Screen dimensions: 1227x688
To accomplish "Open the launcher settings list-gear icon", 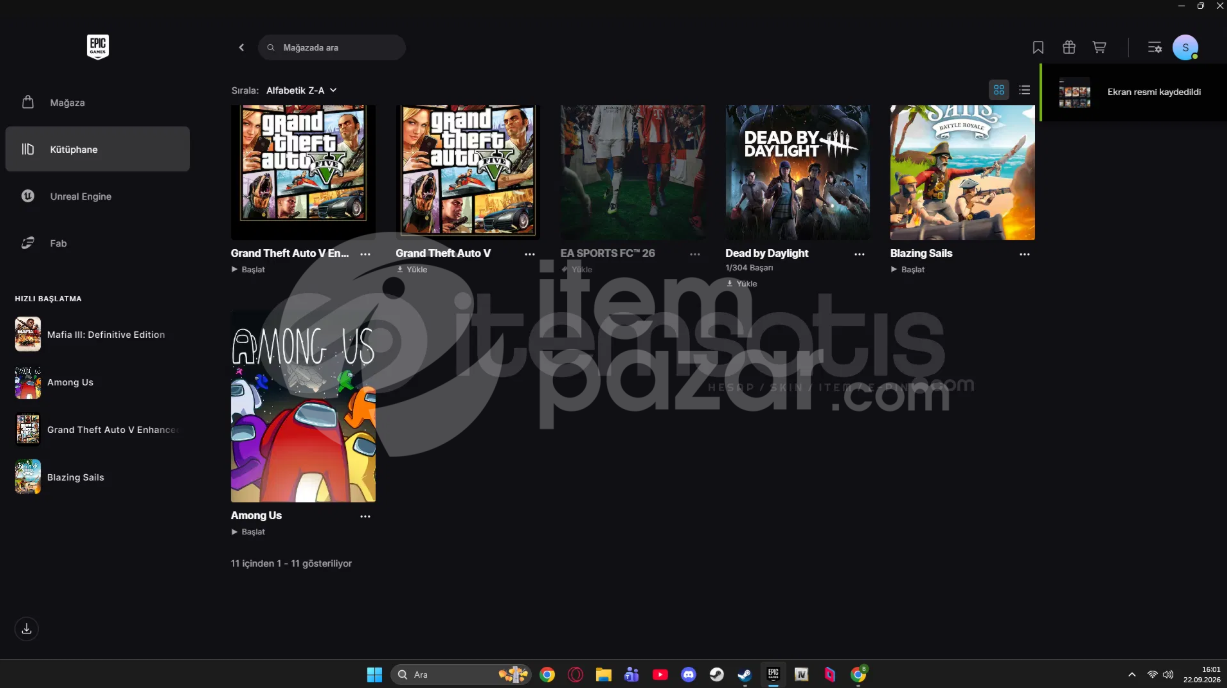I will coord(1155,47).
